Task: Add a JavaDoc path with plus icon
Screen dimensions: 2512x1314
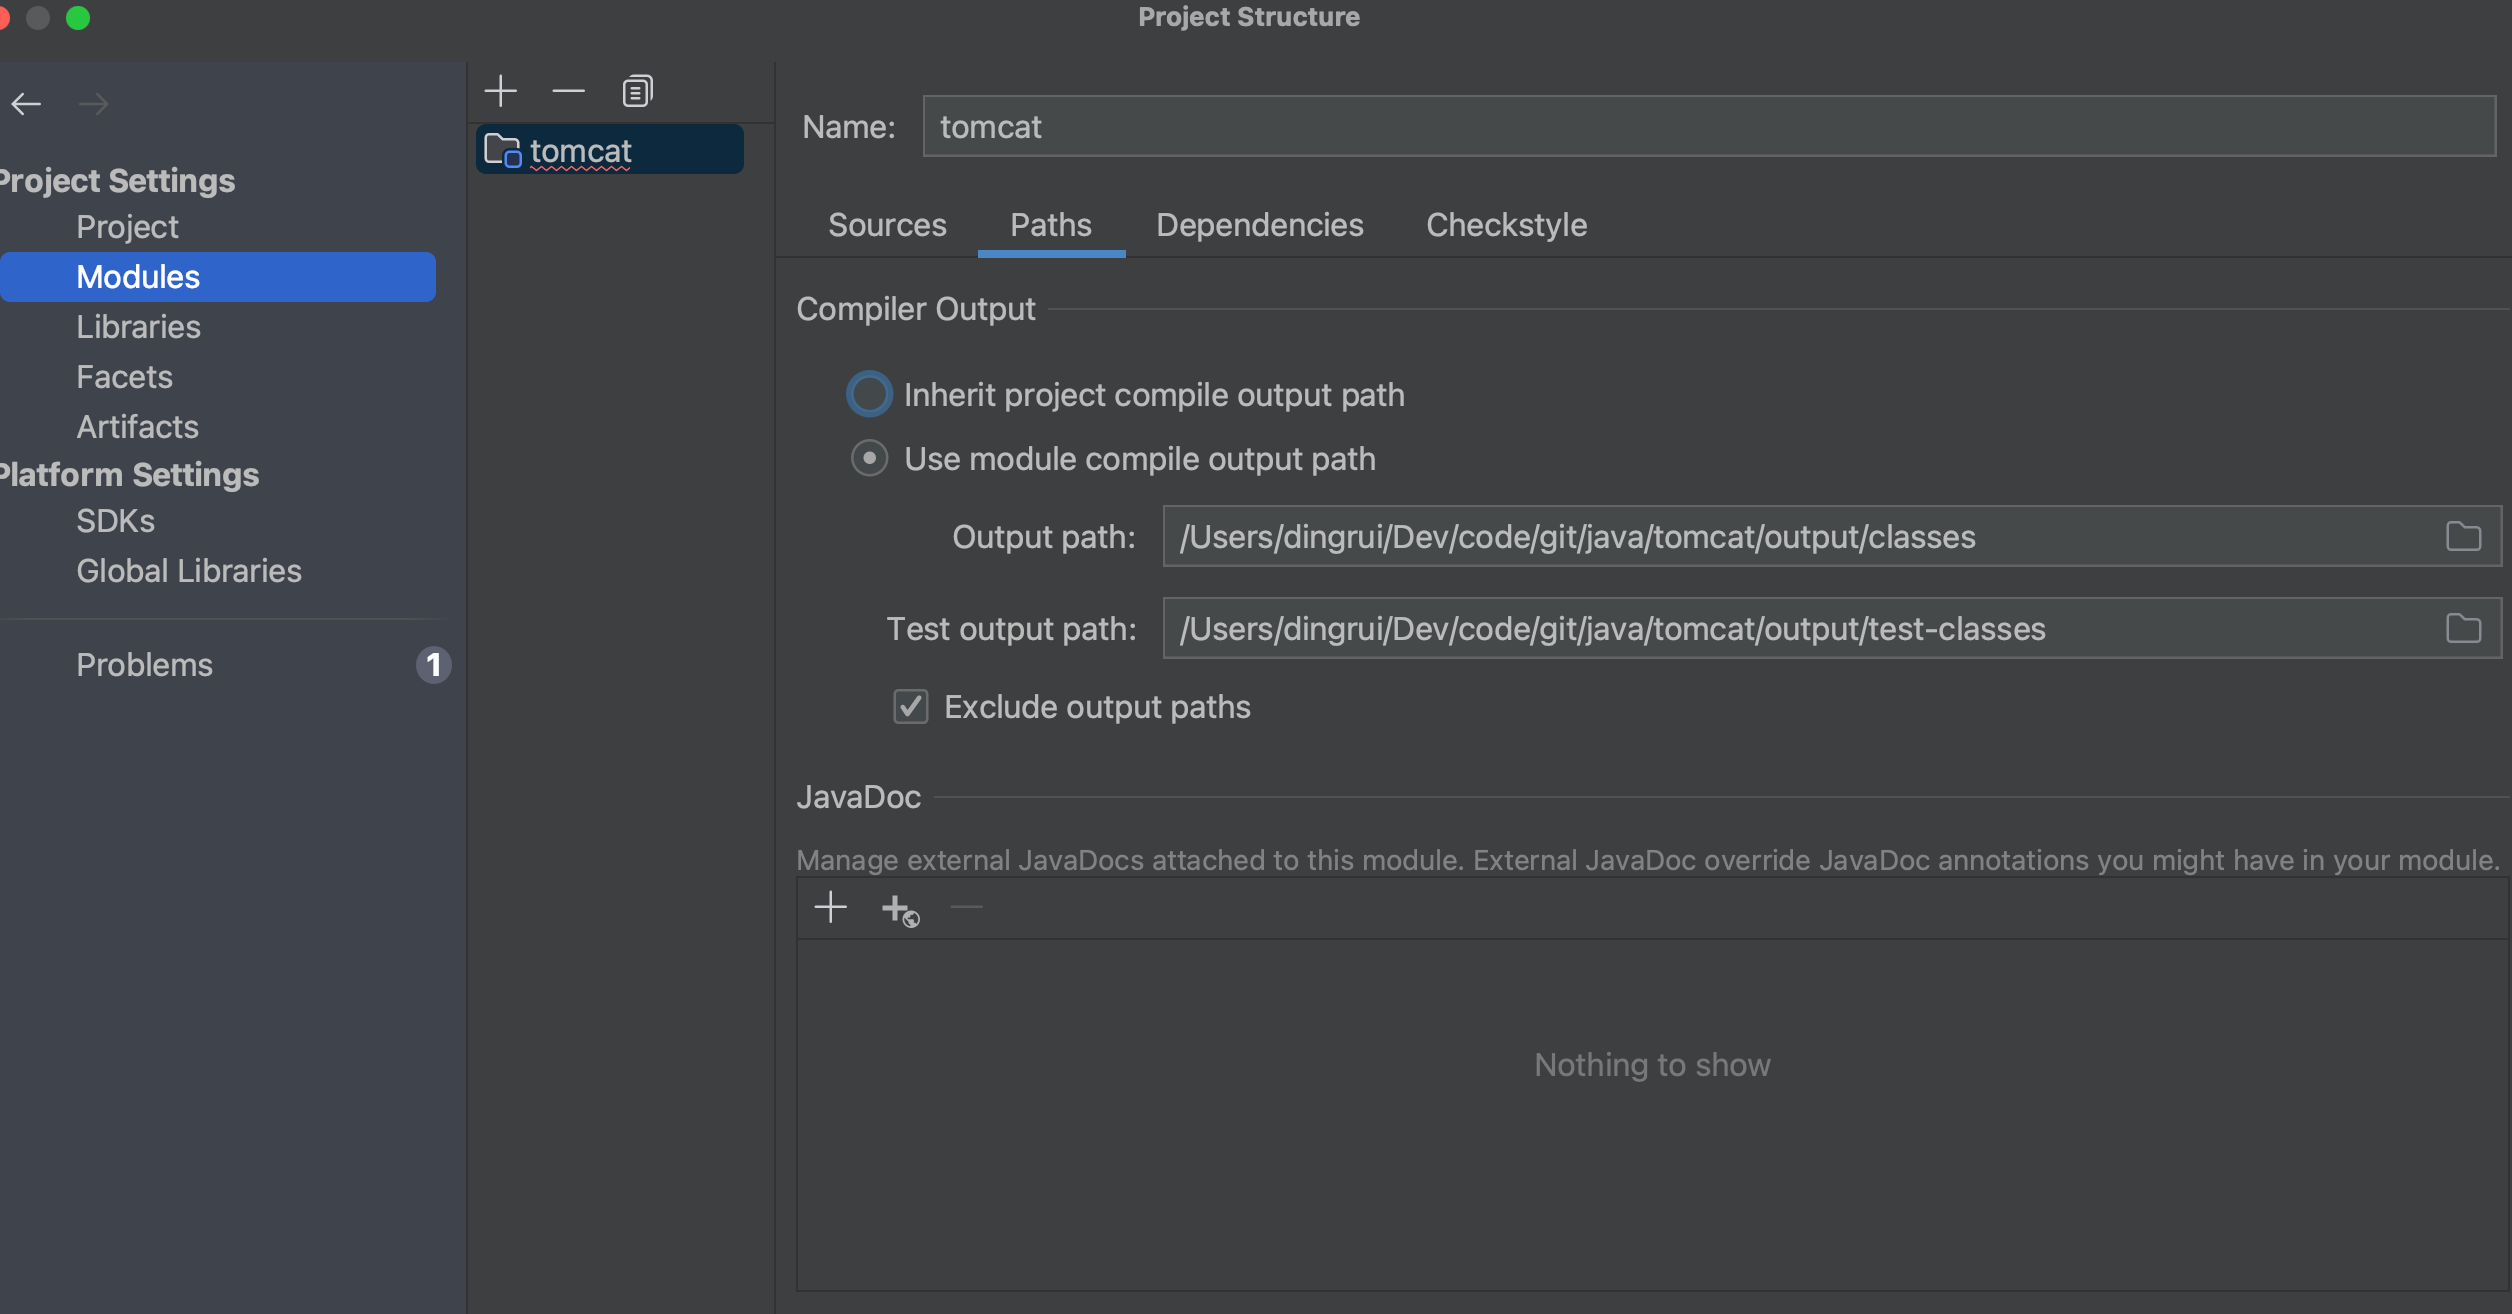Action: pyautogui.click(x=830, y=908)
